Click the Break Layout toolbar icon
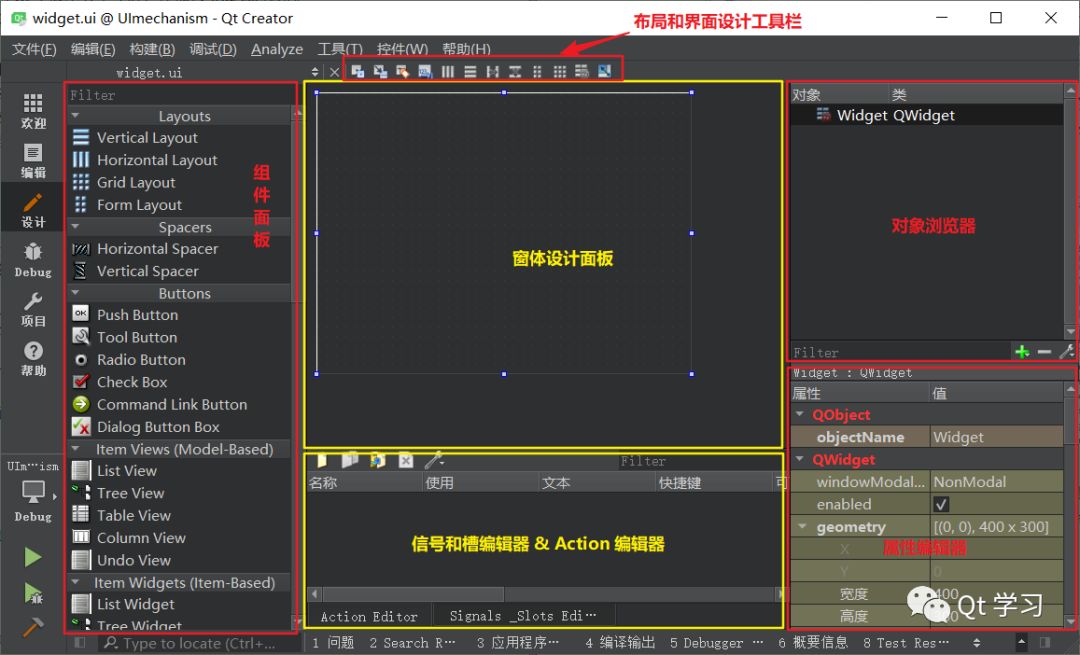Screen dimensions: 1080x655 (580, 71)
